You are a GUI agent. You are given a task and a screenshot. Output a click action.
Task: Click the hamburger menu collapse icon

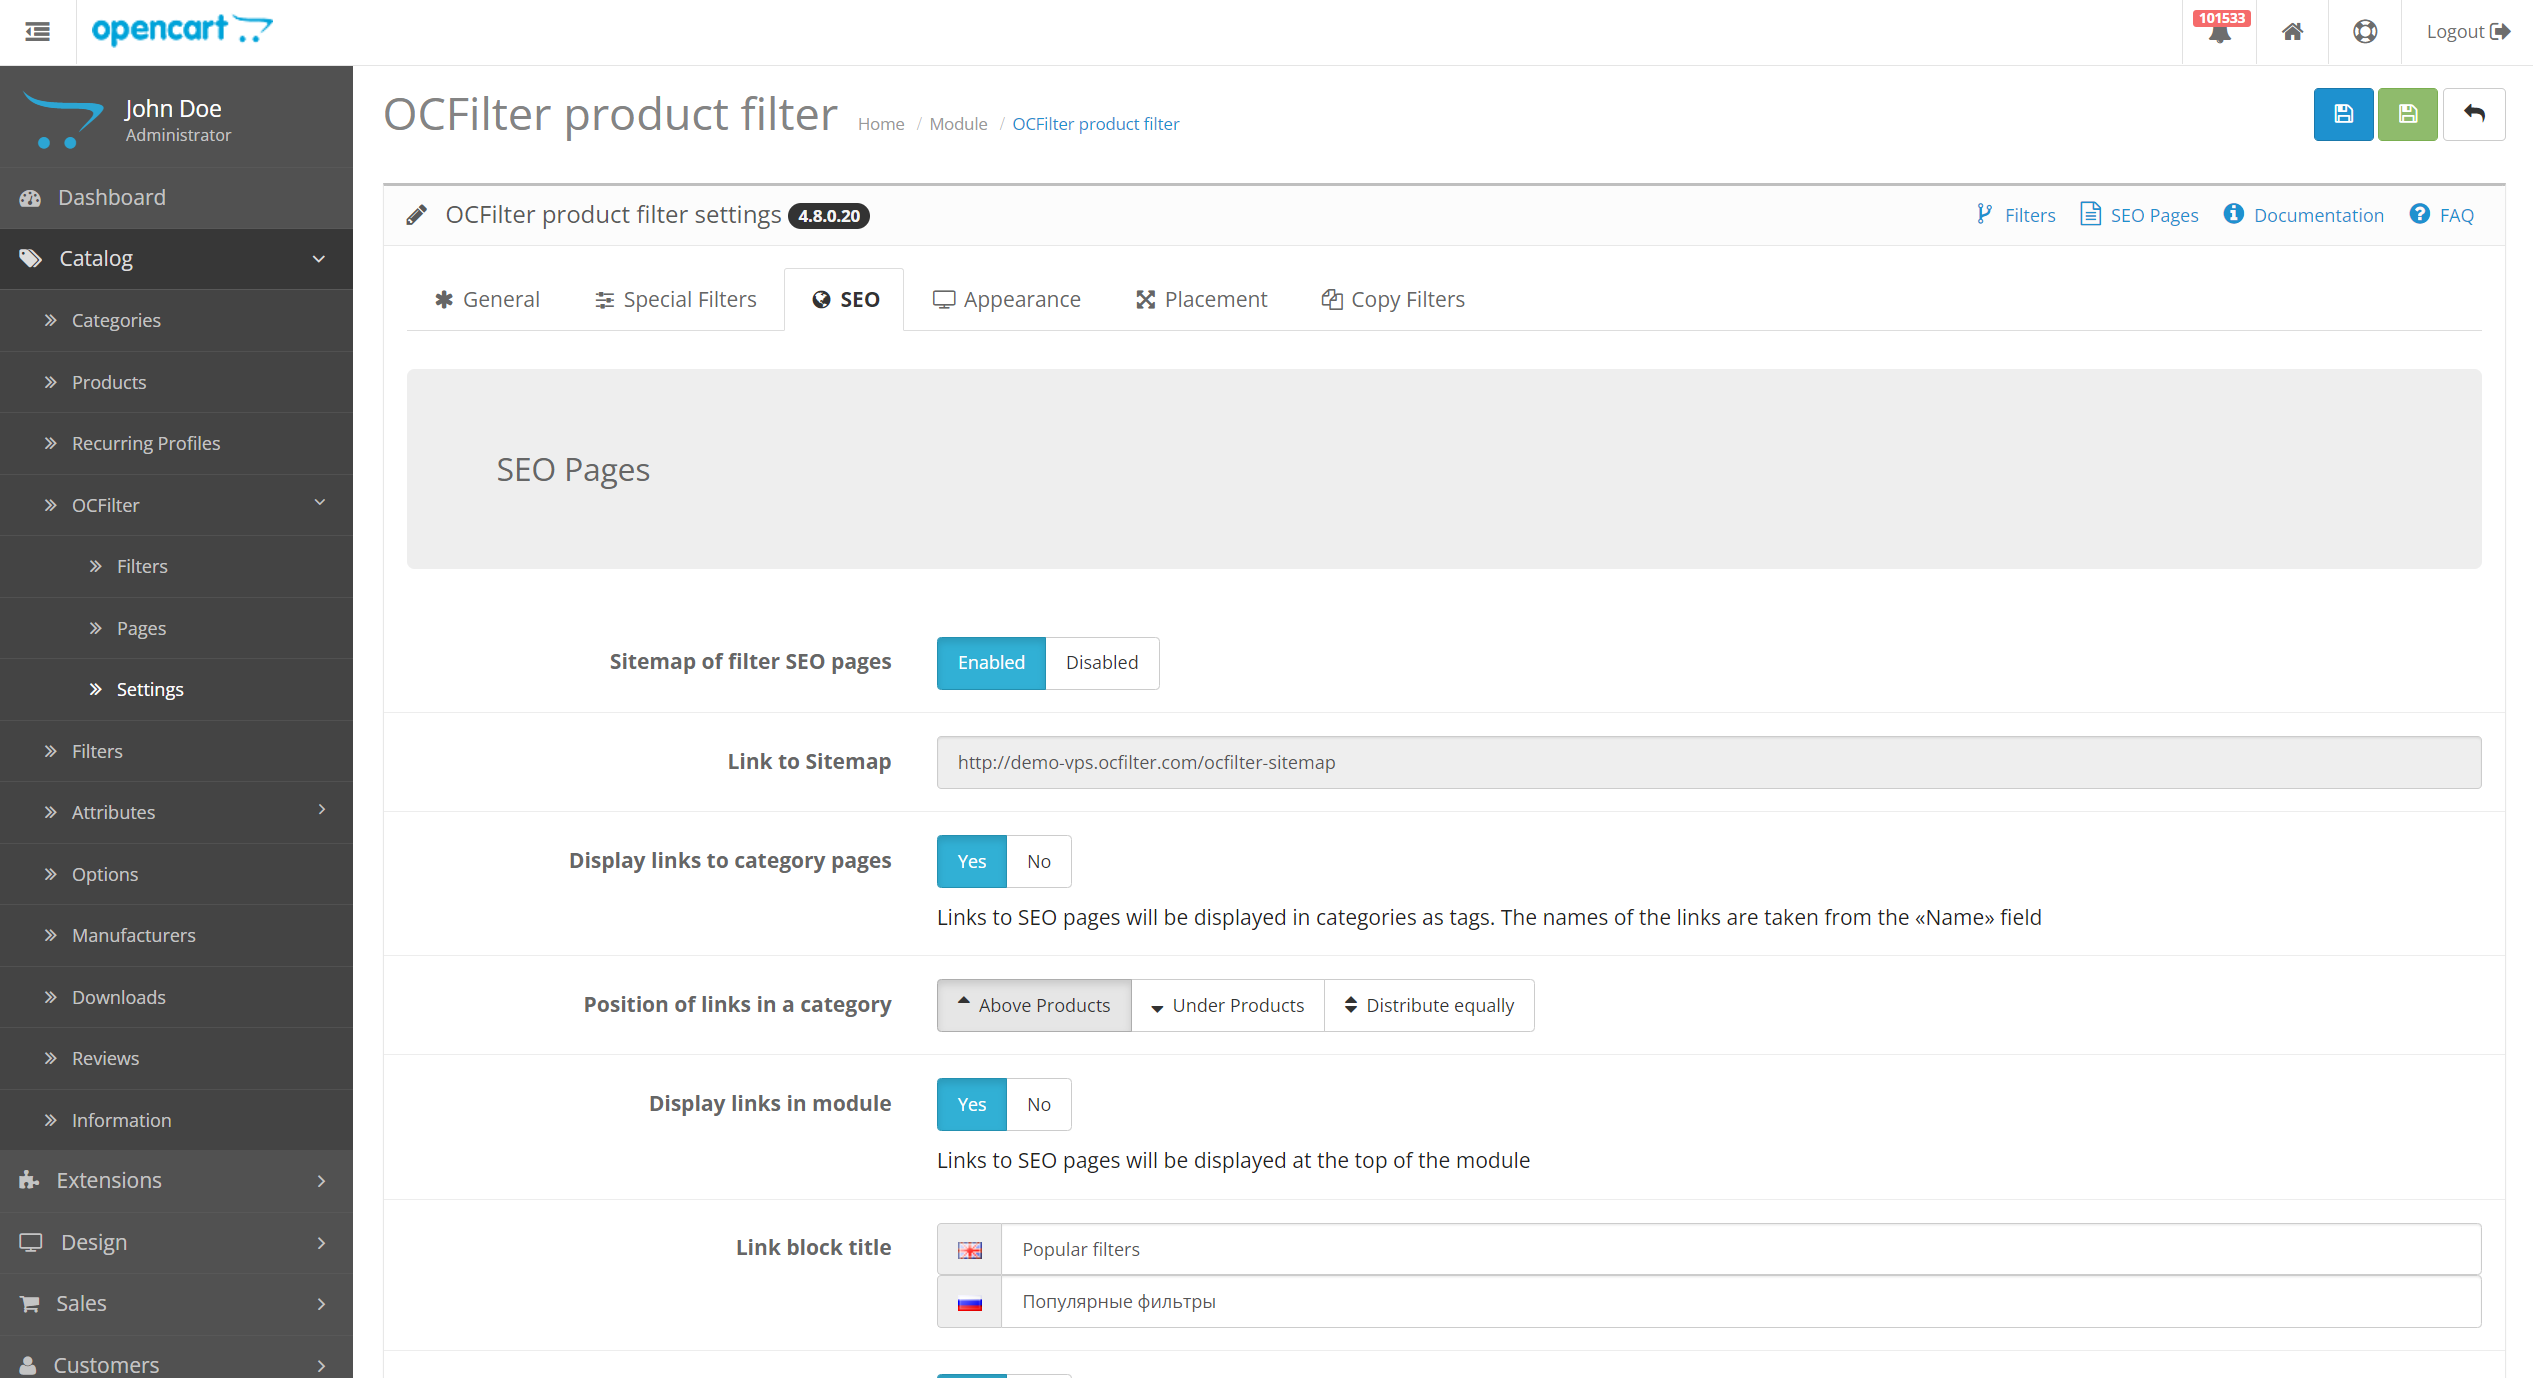click(x=38, y=32)
